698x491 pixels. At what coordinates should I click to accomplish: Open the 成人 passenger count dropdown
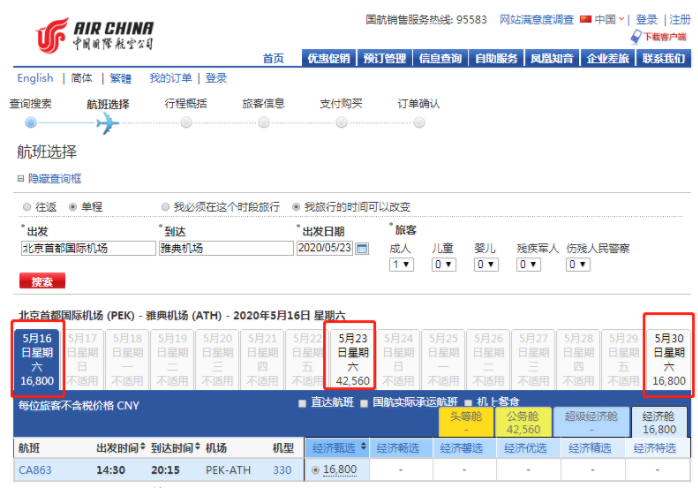pyautogui.click(x=401, y=264)
